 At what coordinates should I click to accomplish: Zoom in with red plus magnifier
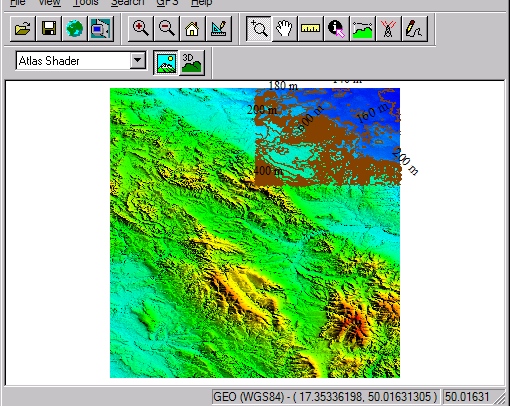141,29
